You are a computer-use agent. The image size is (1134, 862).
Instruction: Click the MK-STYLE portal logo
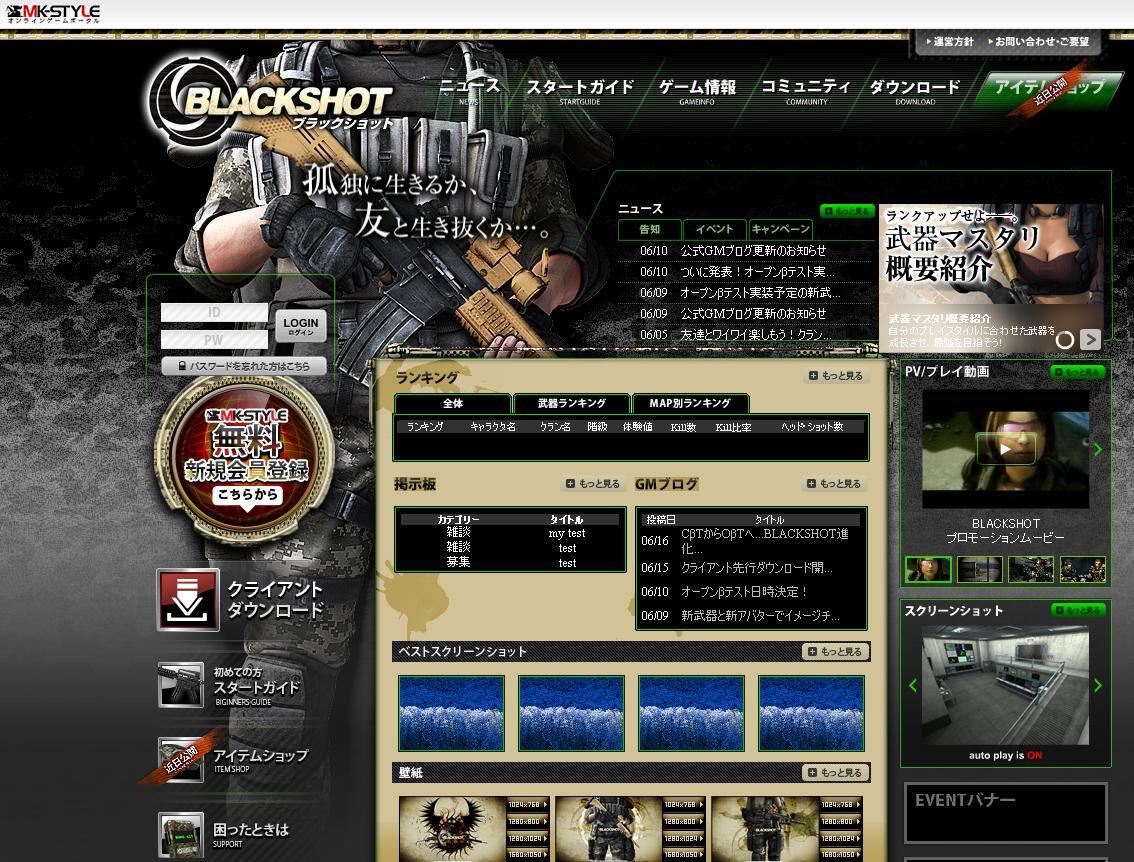point(53,14)
